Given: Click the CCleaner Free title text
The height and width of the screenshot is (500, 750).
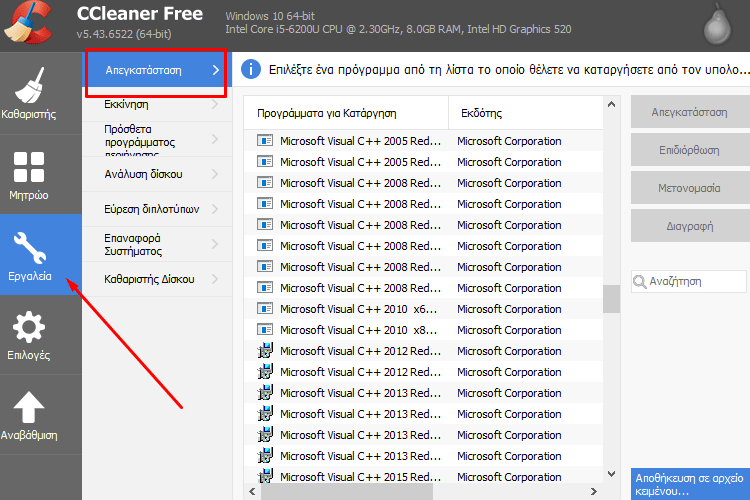Looking at the screenshot, I should pos(140,13).
